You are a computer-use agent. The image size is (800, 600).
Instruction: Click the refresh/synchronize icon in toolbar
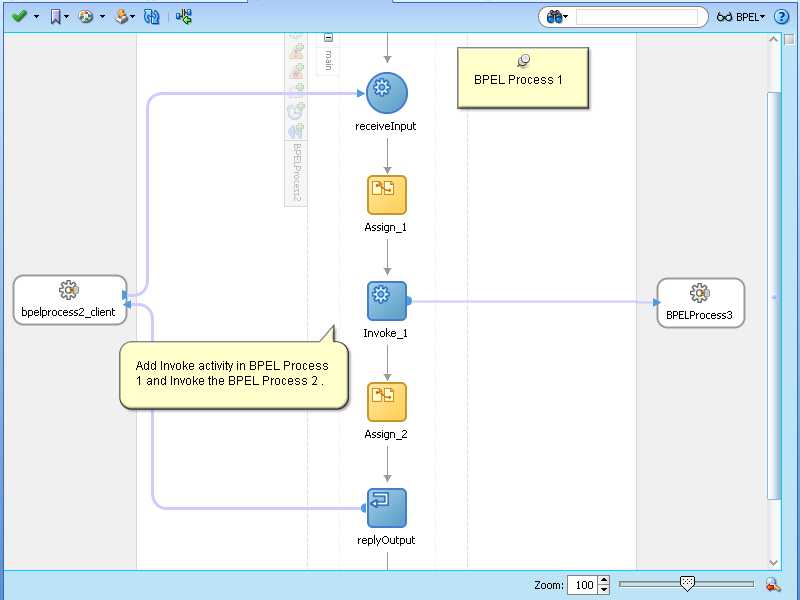tap(151, 16)
